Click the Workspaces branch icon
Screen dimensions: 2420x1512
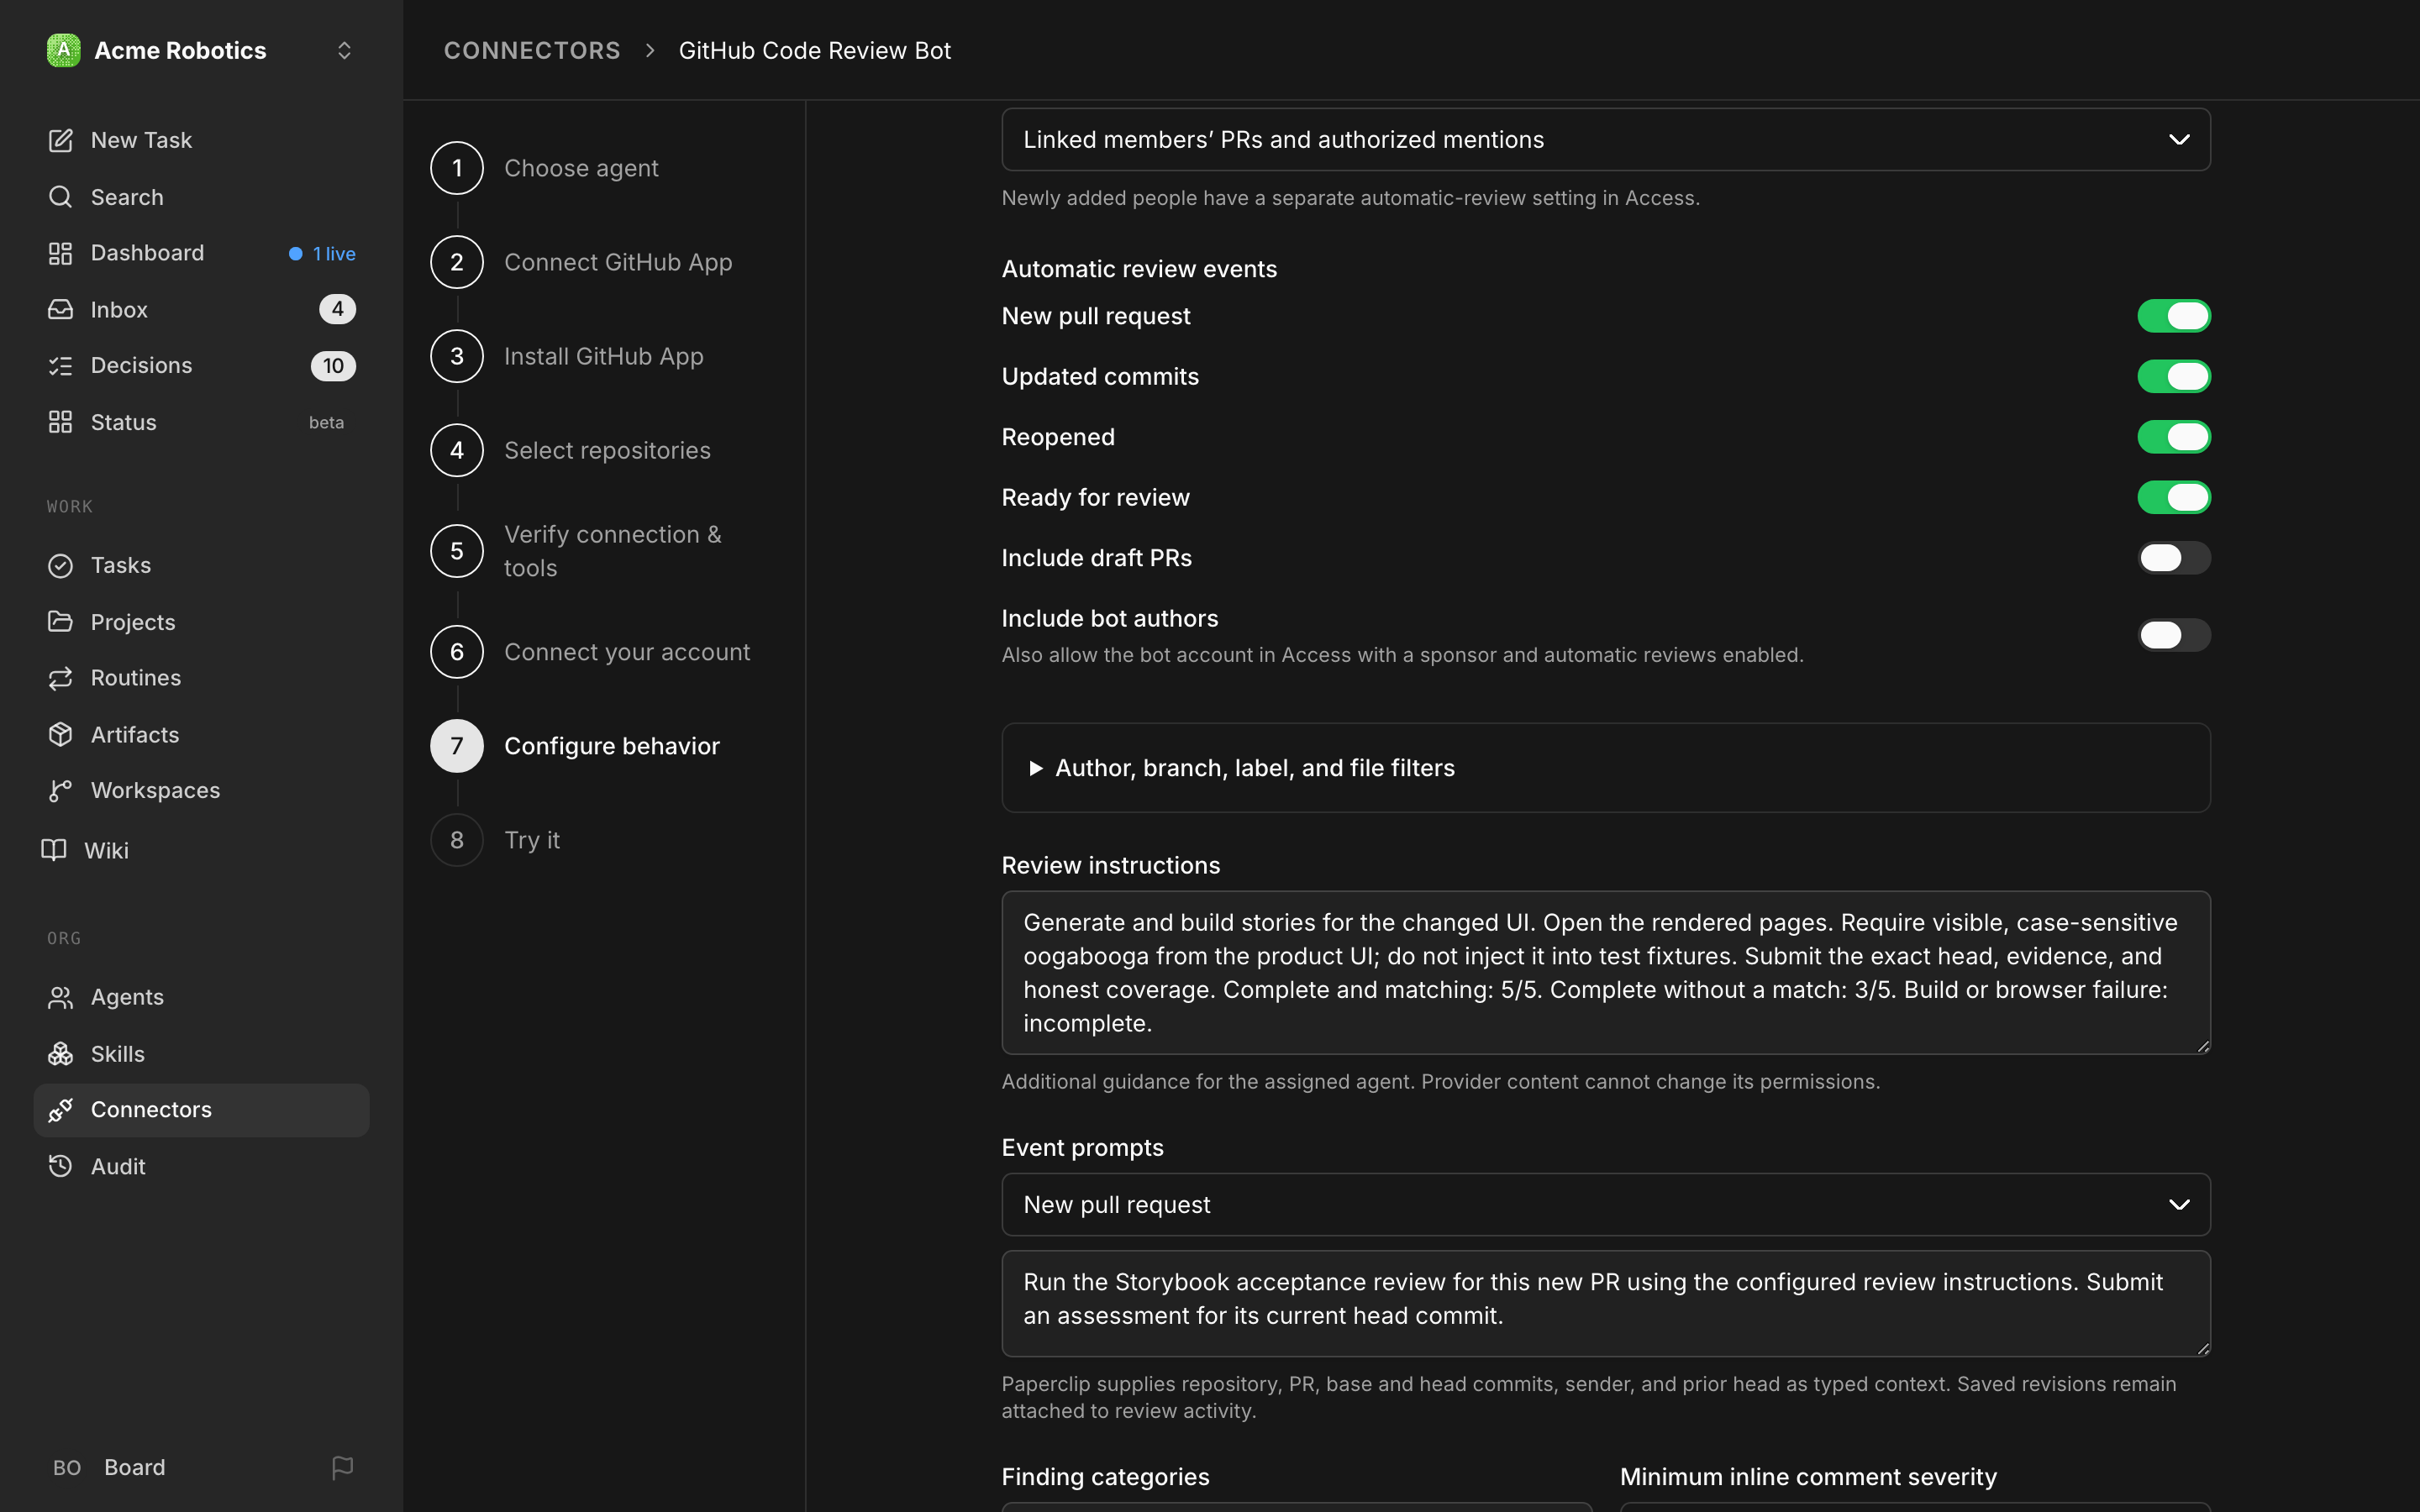pos(60,791)
